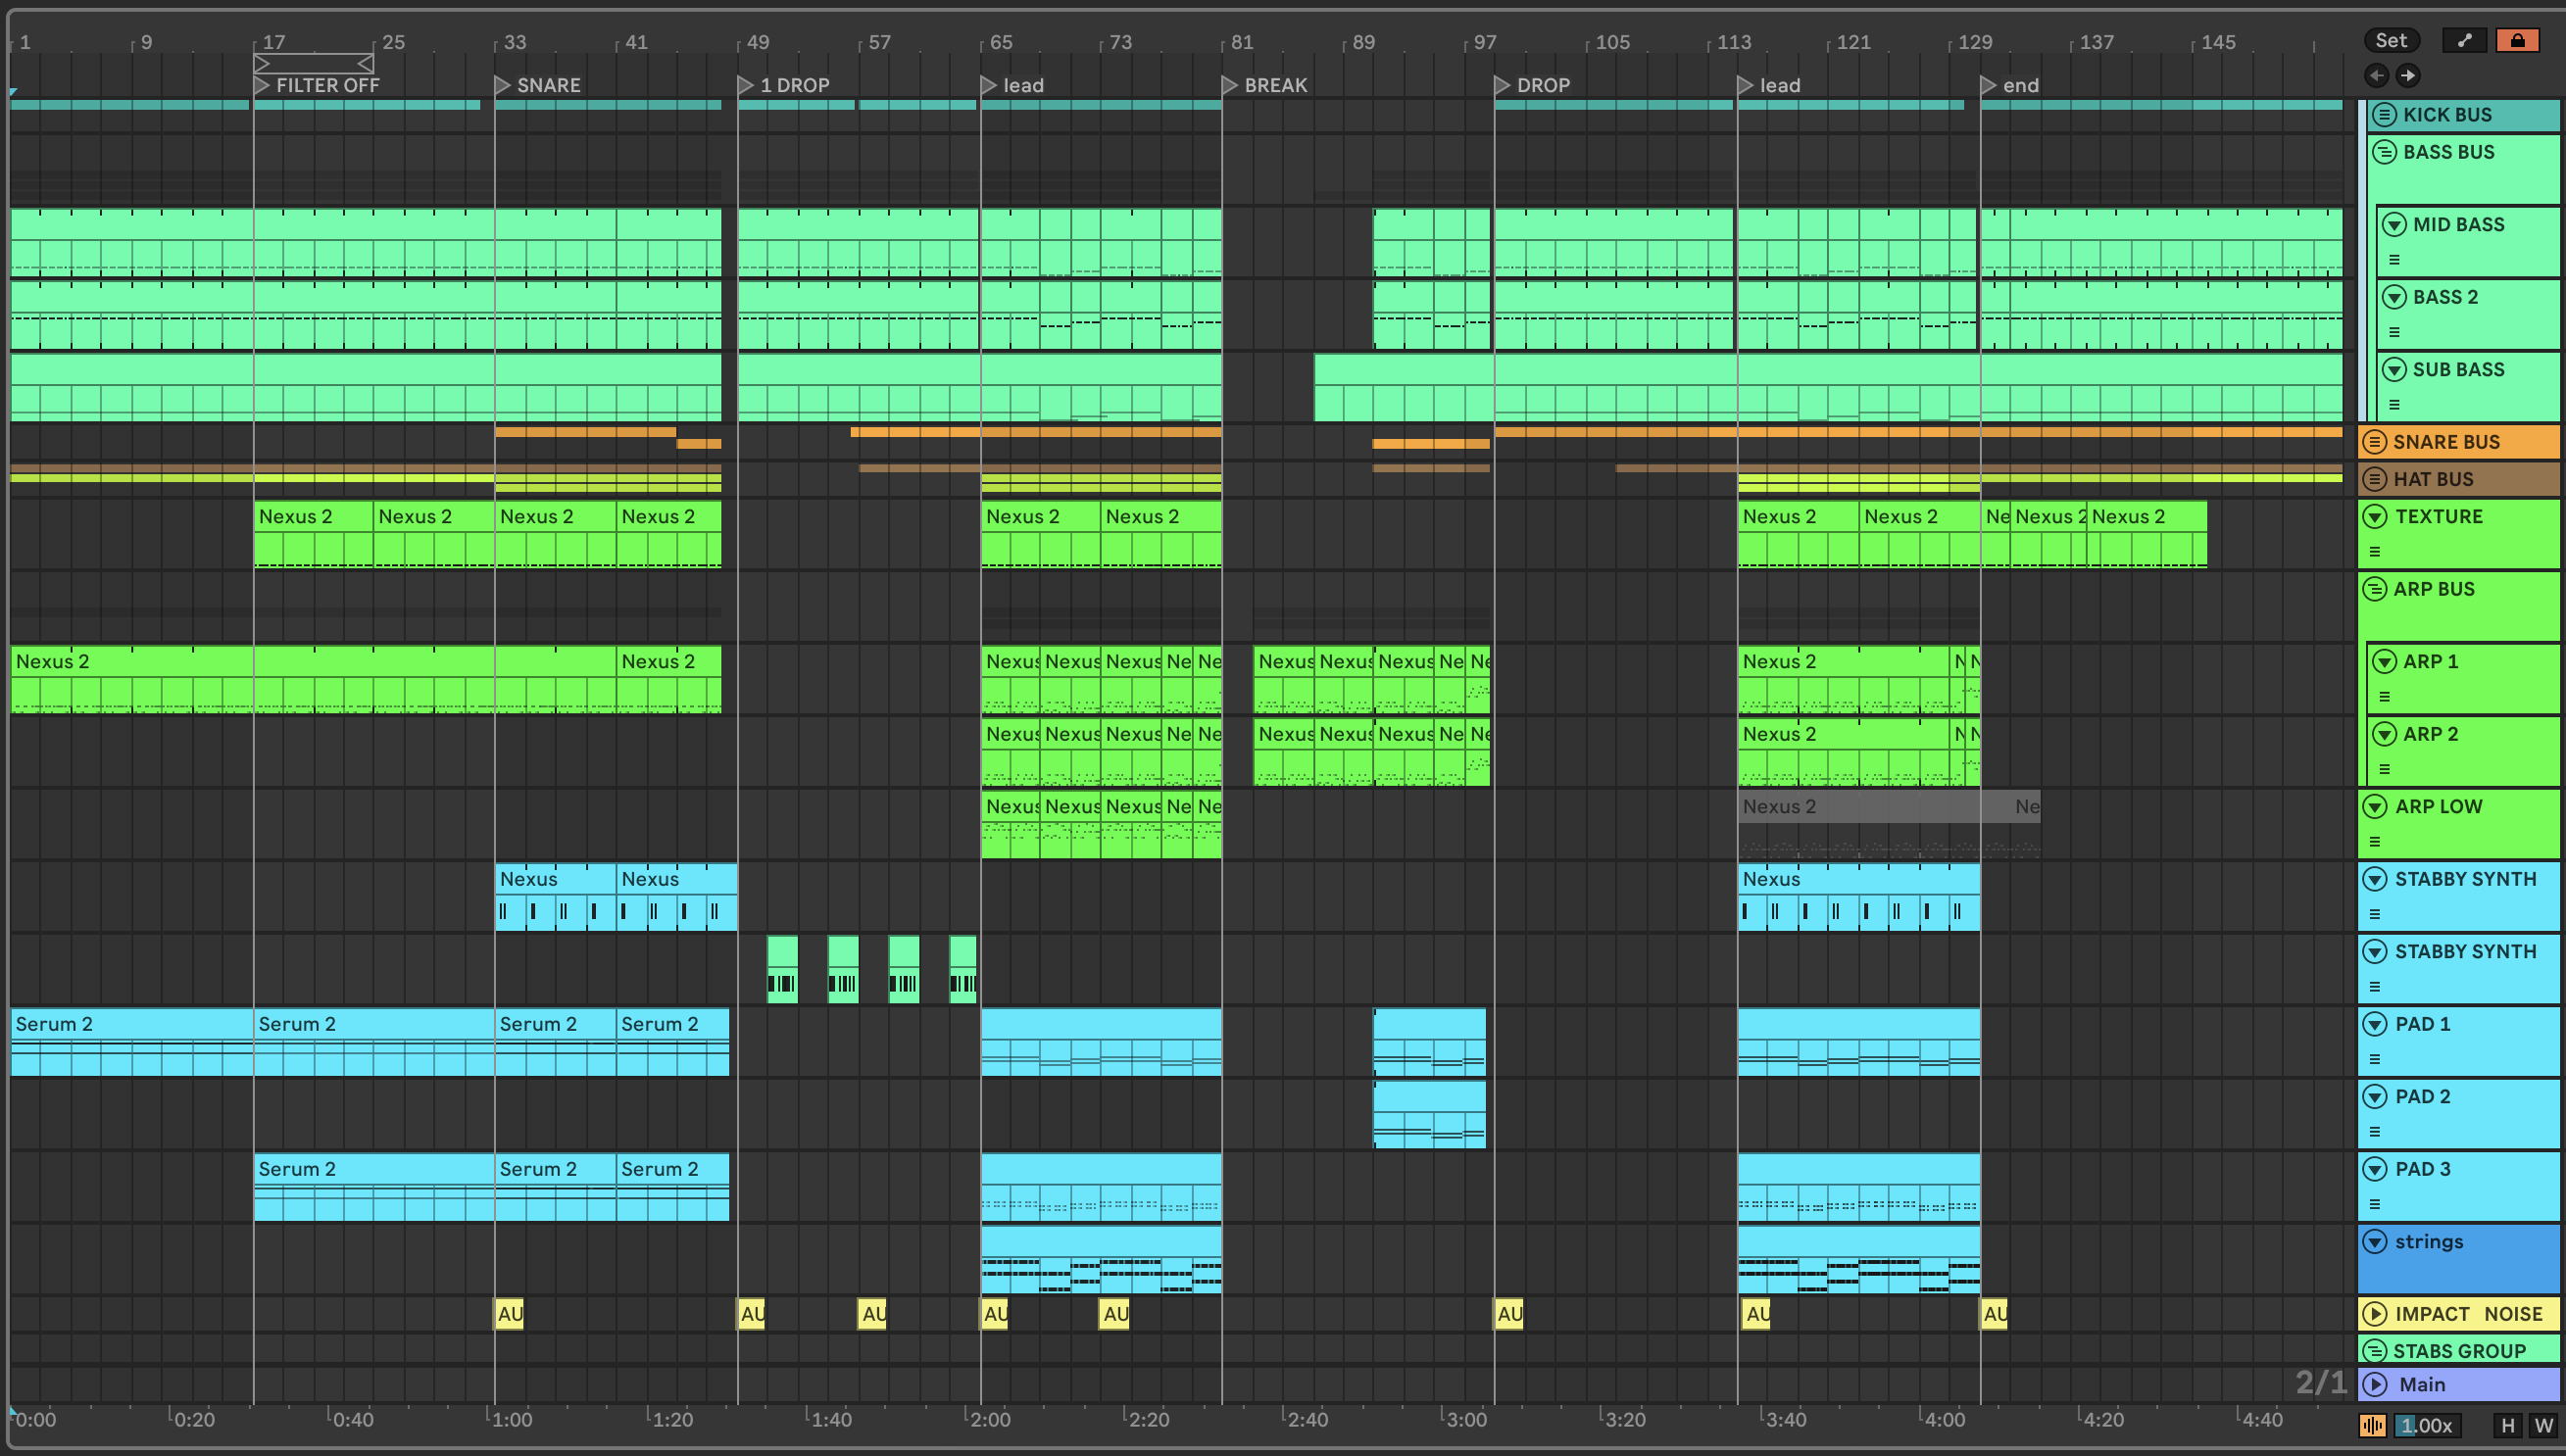Viewport: 2566px width, 1456px height.
Task: Click the IMPACT NOISE track unfold icon
Action: click(2375, 1314)
